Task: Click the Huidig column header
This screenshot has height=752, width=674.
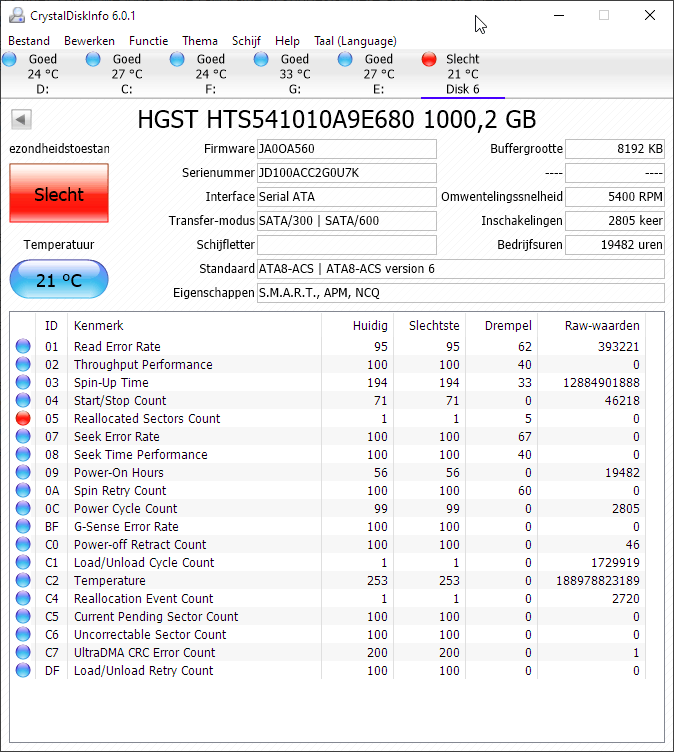Action: click(x=357, y=326)
